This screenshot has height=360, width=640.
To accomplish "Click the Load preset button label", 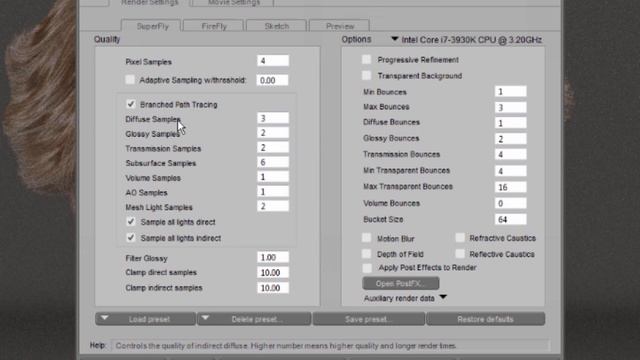I will click(x=149, y=320).
